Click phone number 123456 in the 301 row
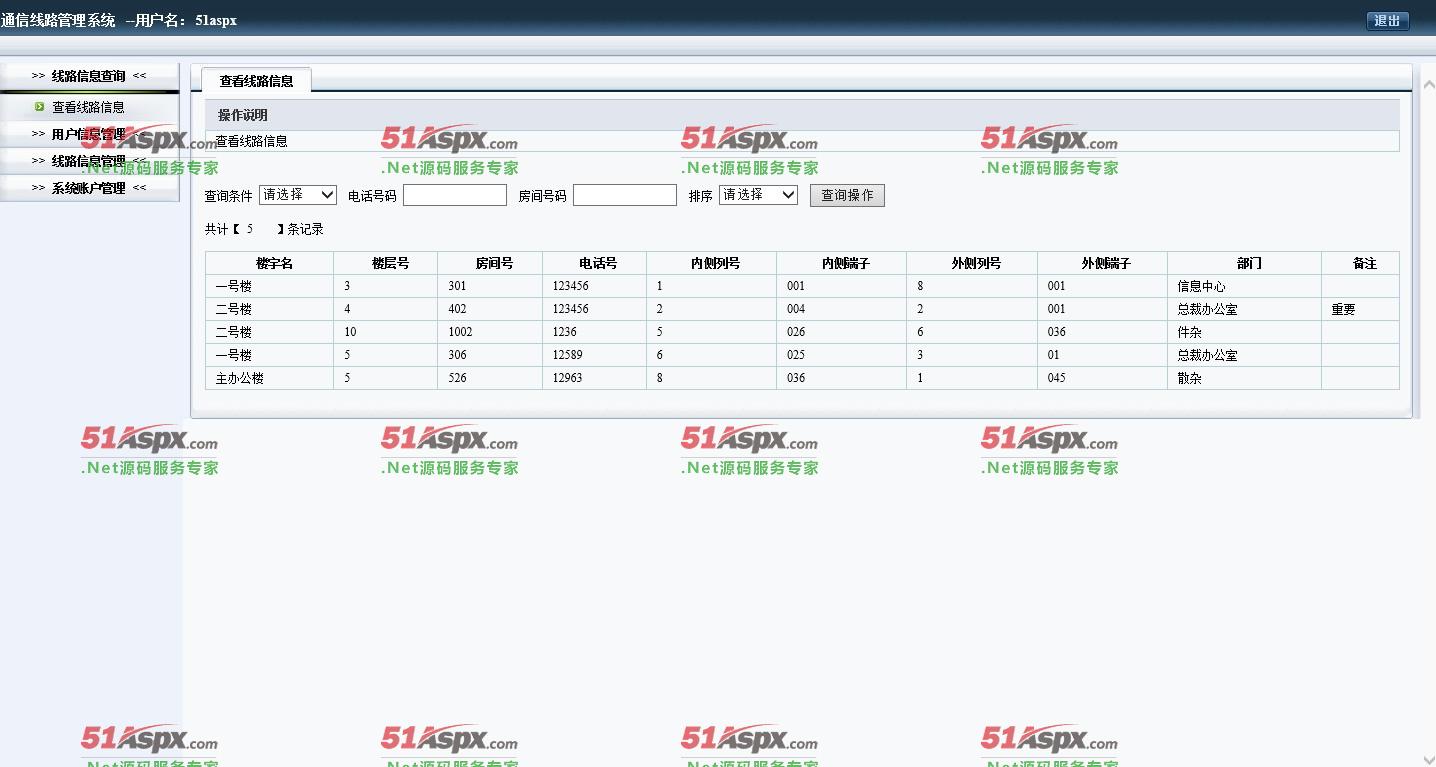This screenshot has width=1436, height=767. click(x=570, y=286)
